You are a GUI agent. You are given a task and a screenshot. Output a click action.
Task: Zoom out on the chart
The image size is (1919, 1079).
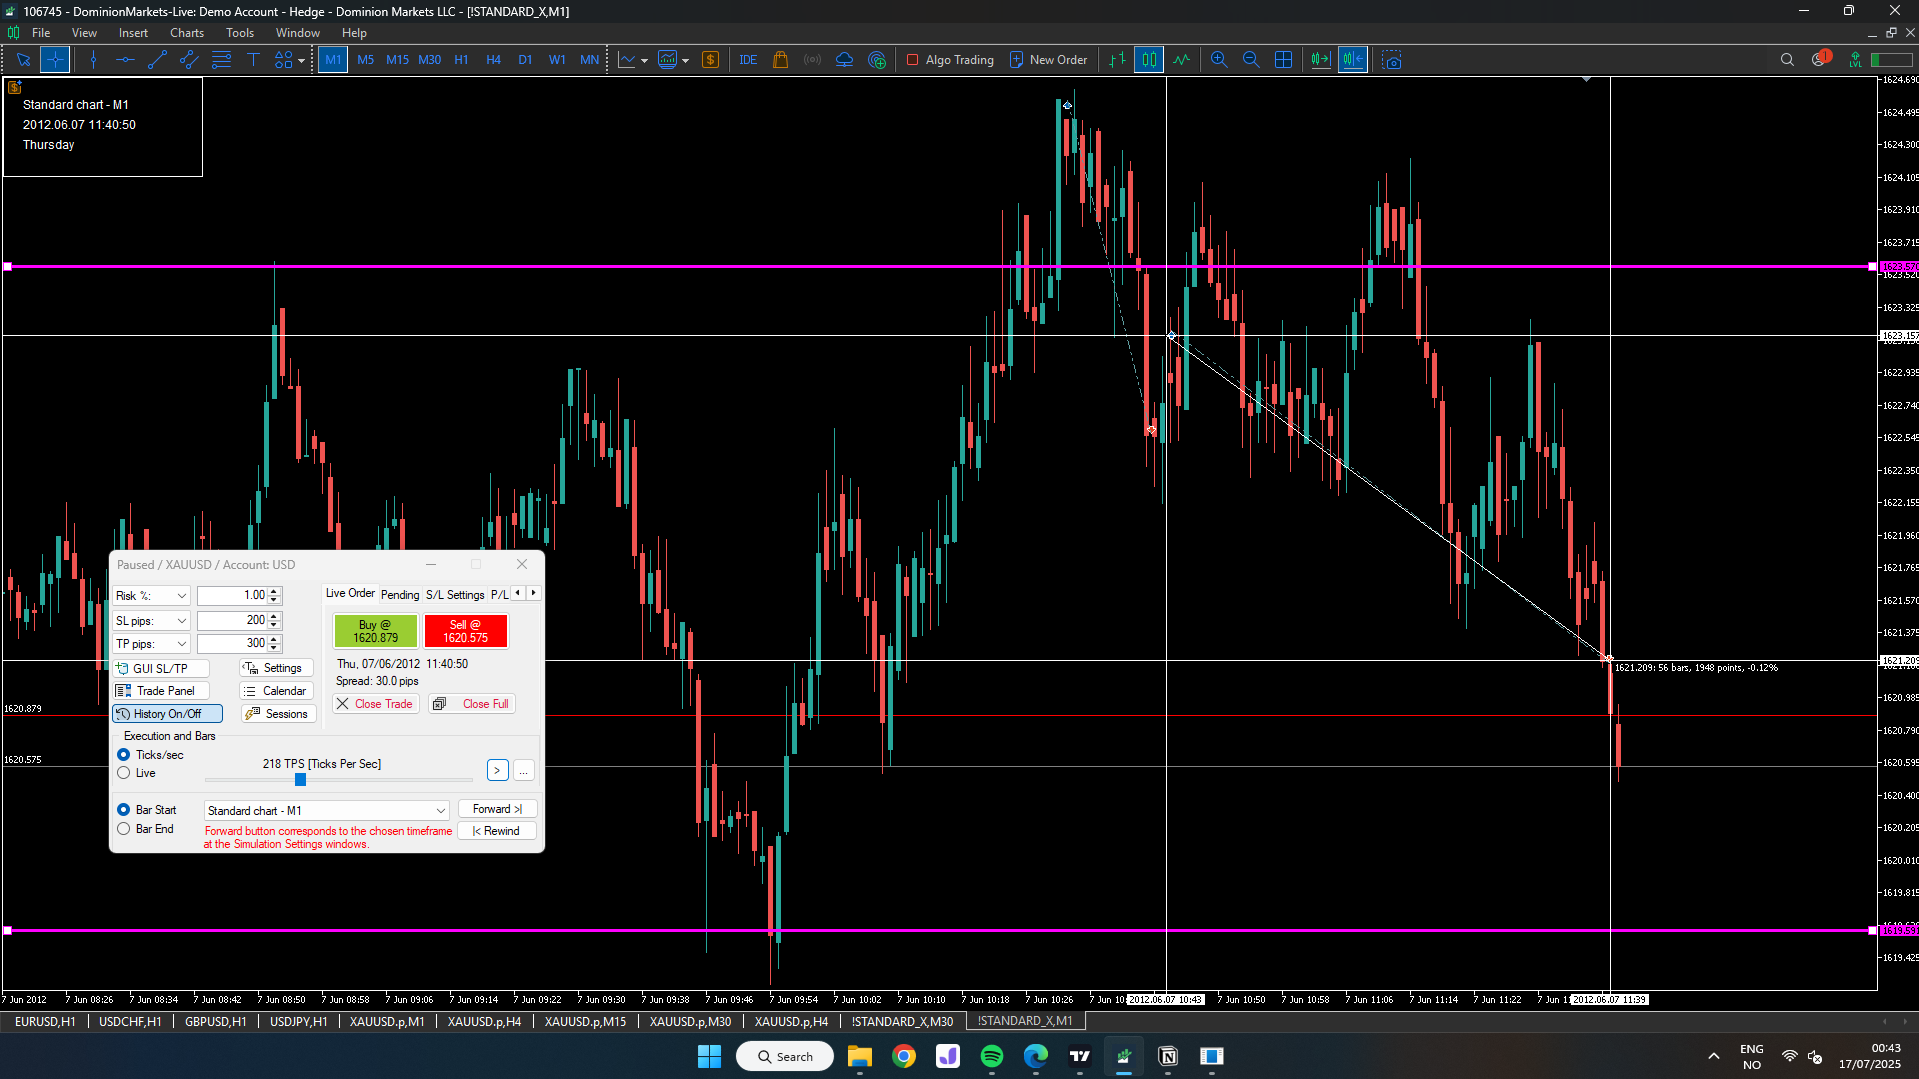pos(1251,60)
